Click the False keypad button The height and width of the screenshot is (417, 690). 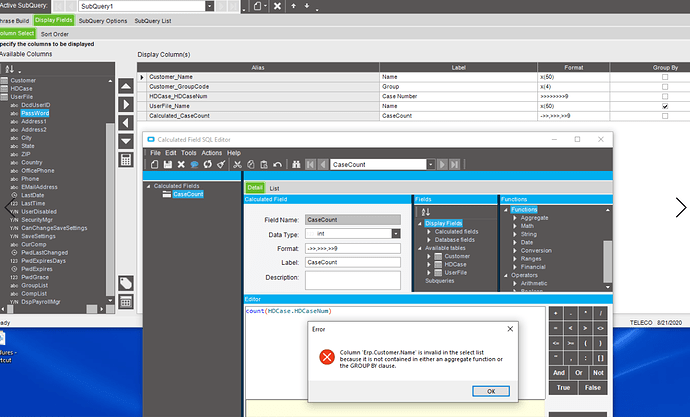[593, 388]
